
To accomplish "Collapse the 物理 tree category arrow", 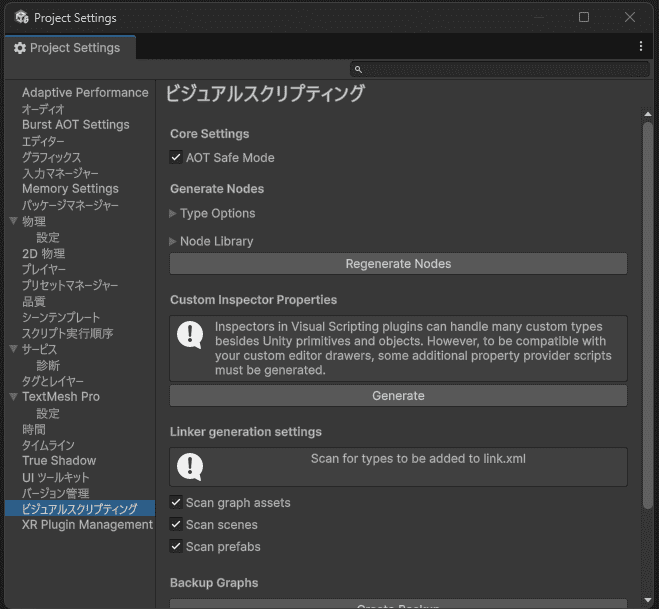I will click(13, 221).
